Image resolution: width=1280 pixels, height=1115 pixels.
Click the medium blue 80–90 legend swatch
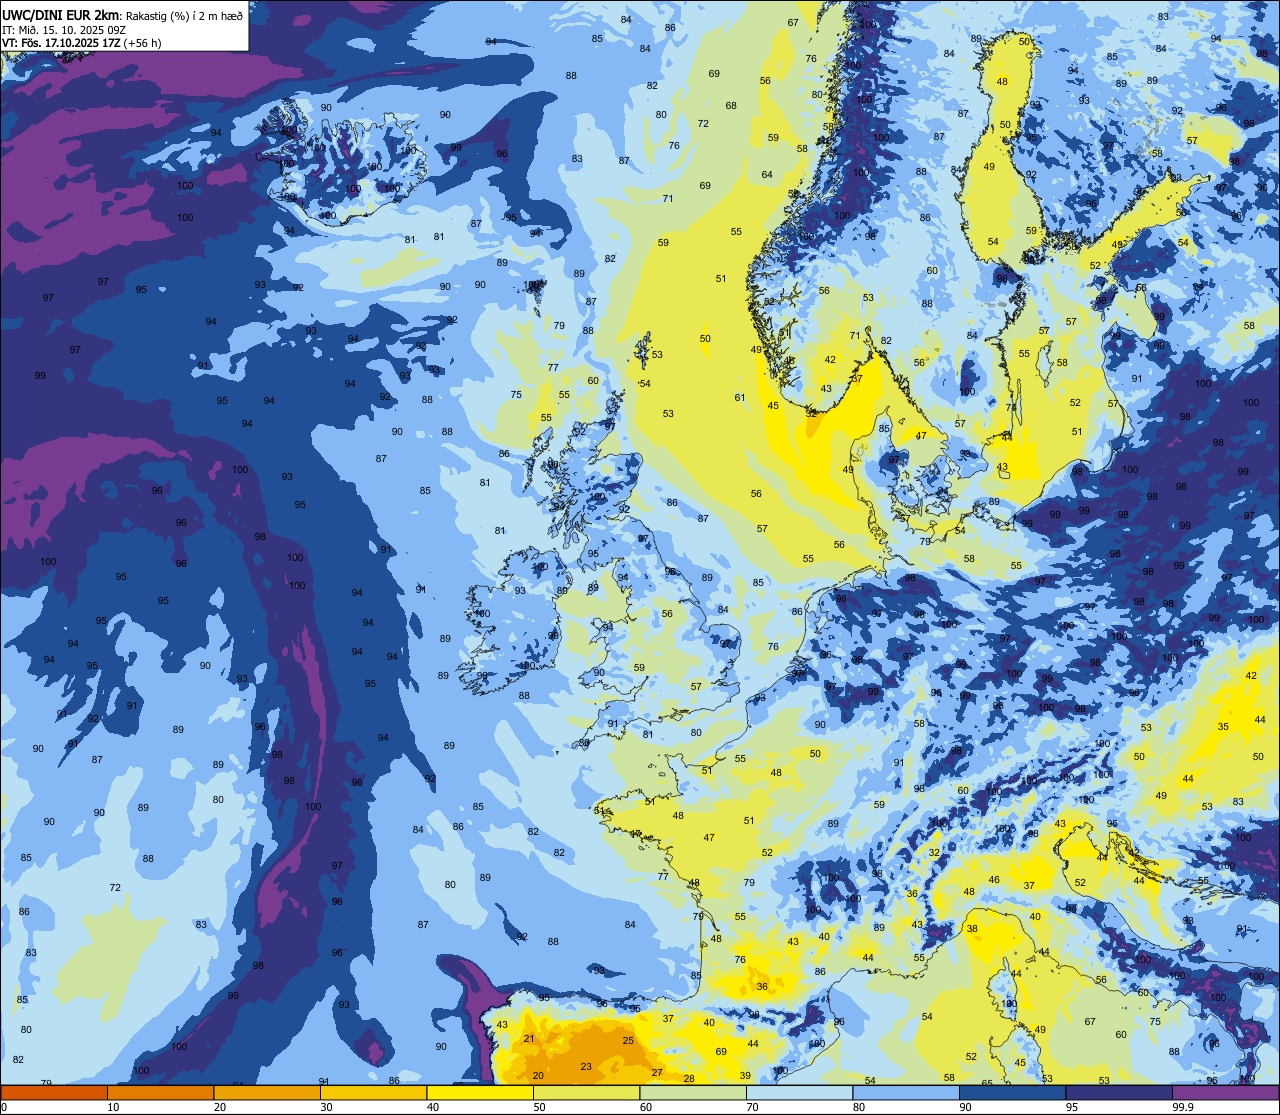pyautogui.click(x=906, y=1092)
